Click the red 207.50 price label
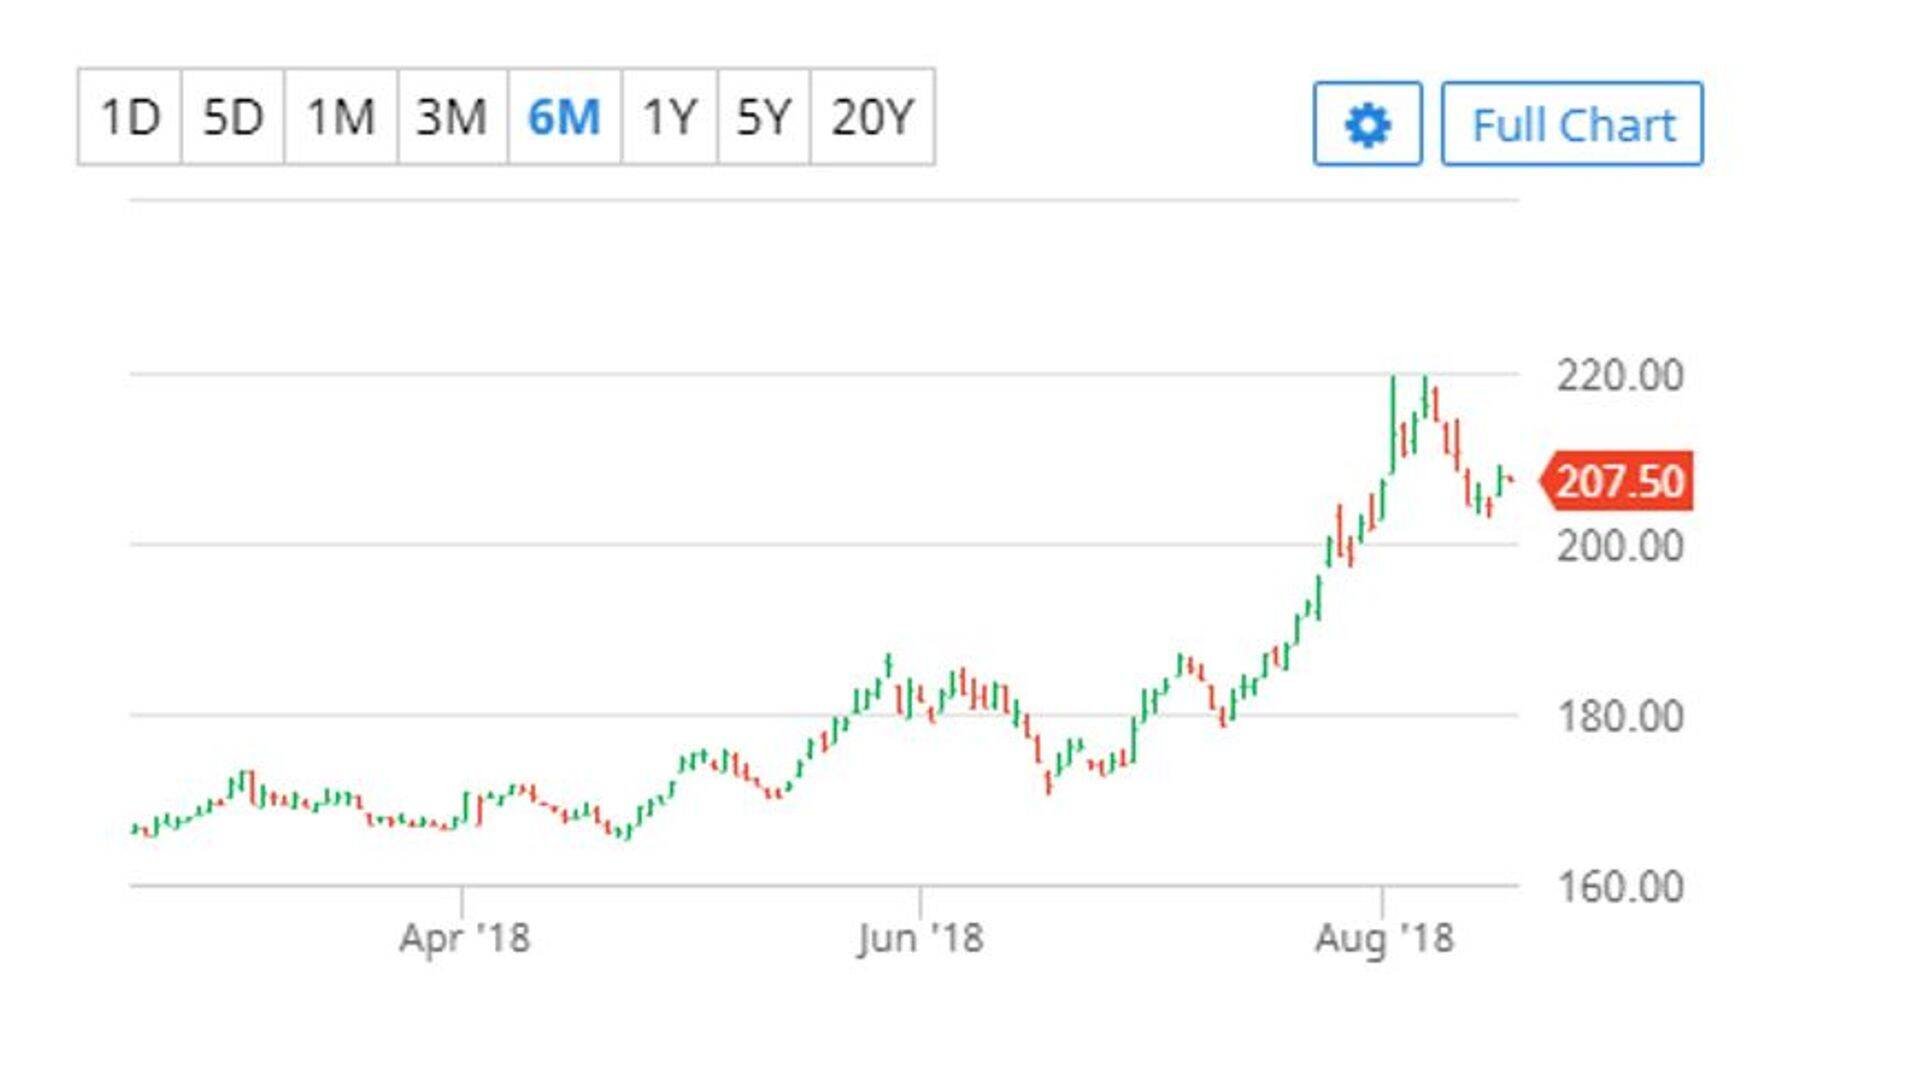This screenshot has width=1920, height=1067. pyautogui.click(x=1619, y=481)
